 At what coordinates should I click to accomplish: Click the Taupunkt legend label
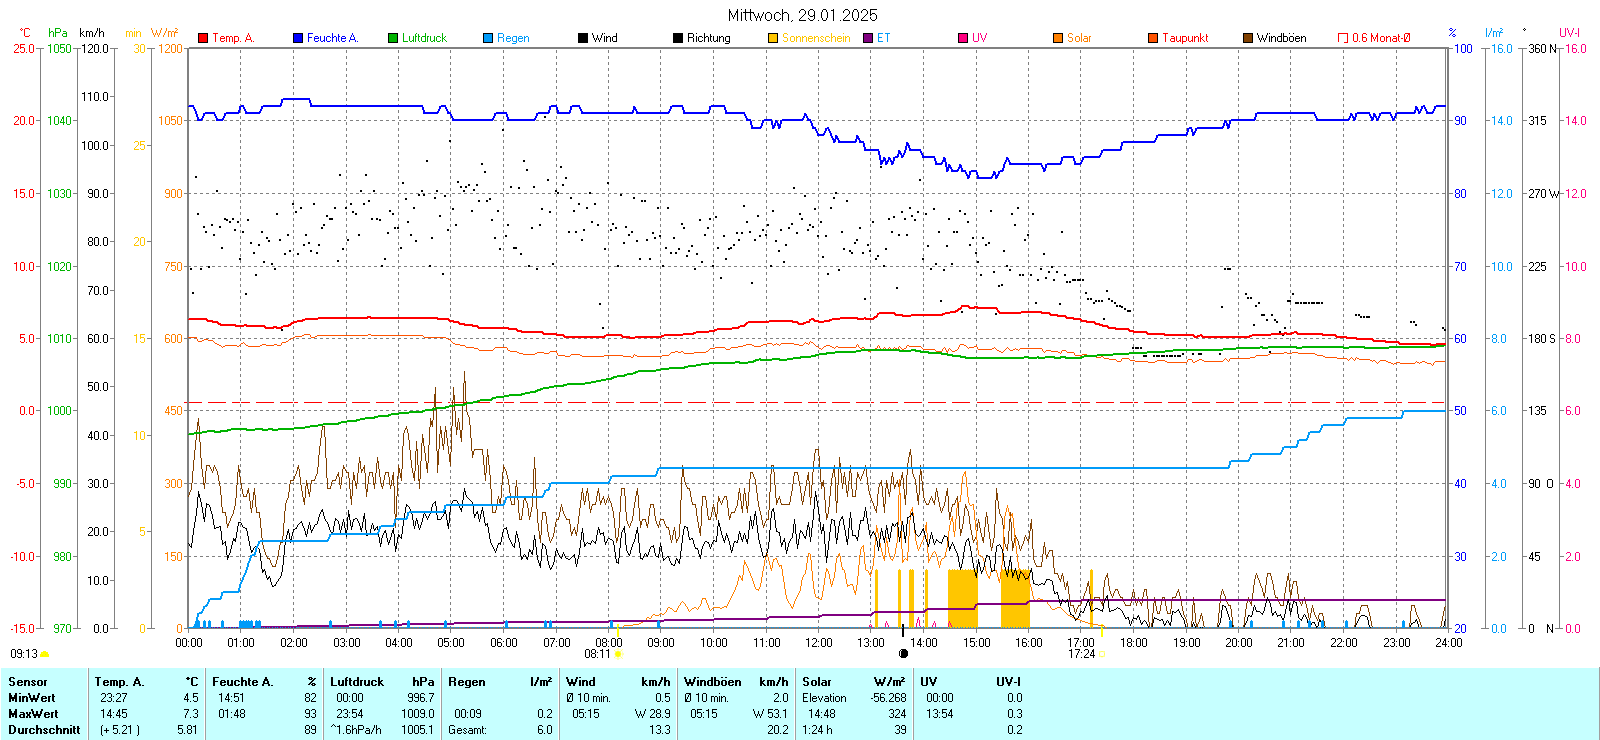point(1185,38)
